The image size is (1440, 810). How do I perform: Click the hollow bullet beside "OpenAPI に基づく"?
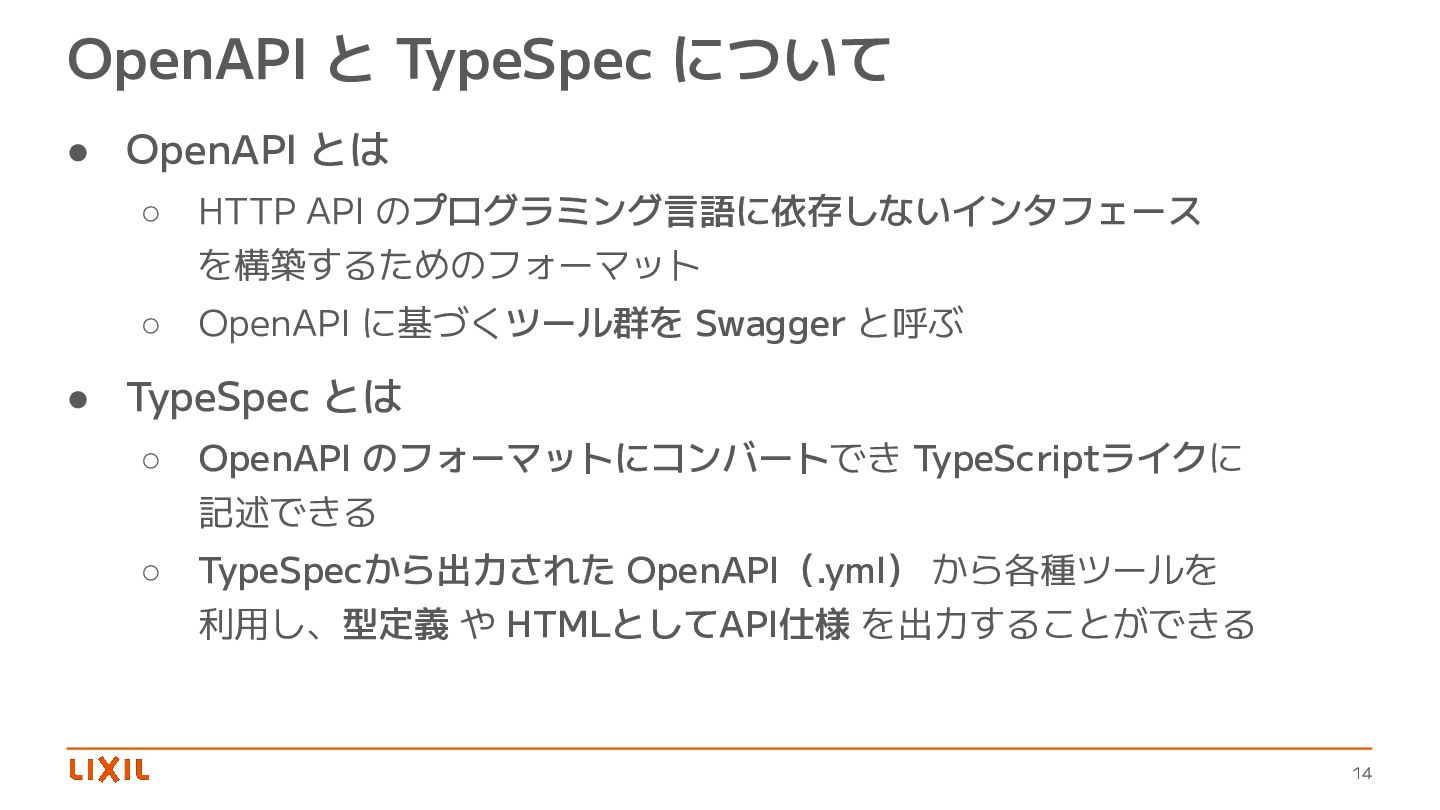[151, 324]
